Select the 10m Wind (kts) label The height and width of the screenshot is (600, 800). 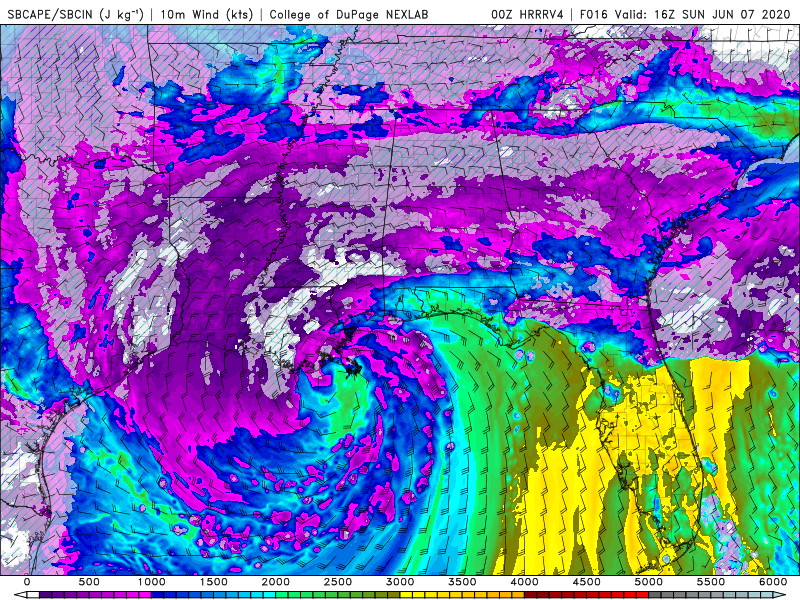coord(206,14)
